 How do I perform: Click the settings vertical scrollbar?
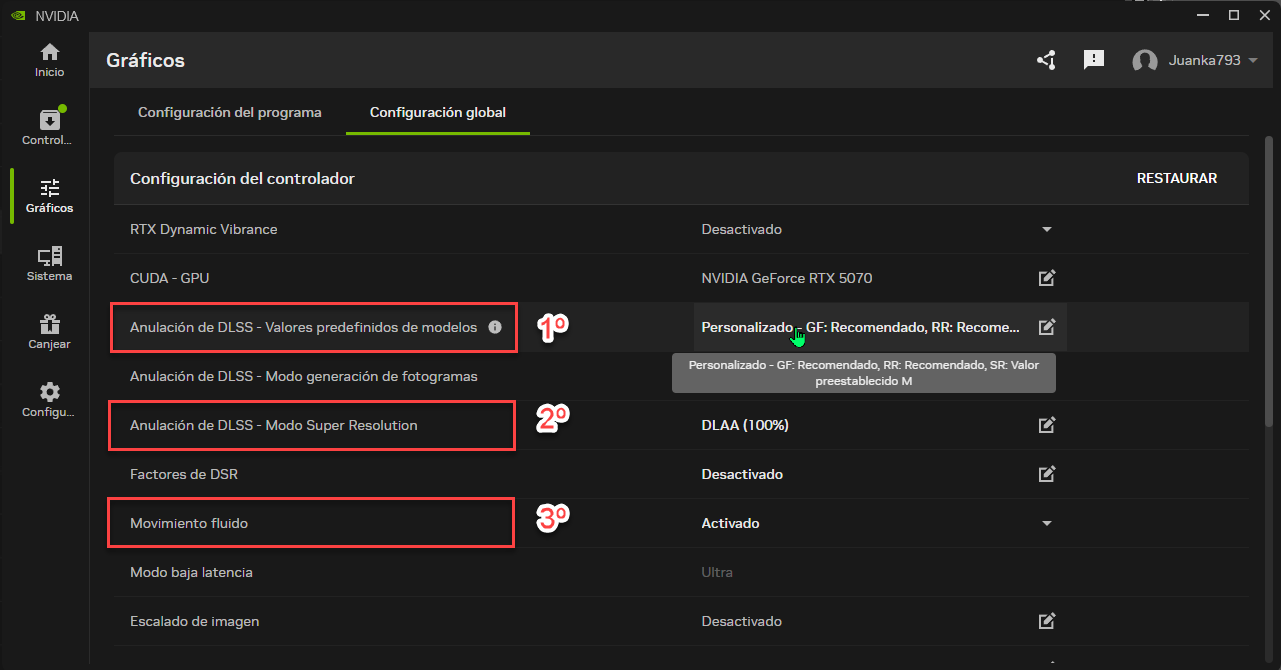1269,282
